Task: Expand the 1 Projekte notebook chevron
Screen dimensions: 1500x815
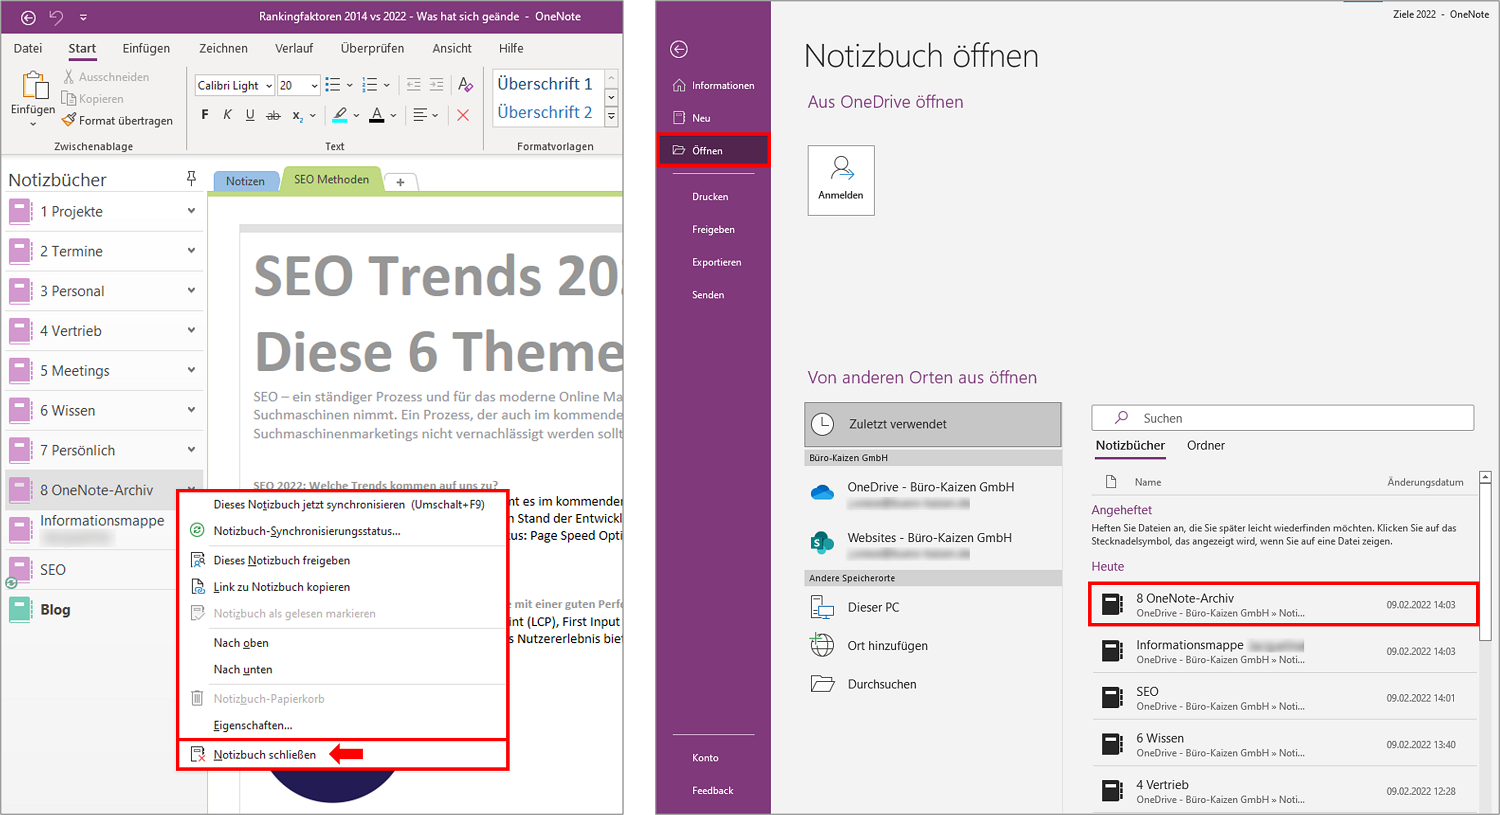Action: point(191,211)
